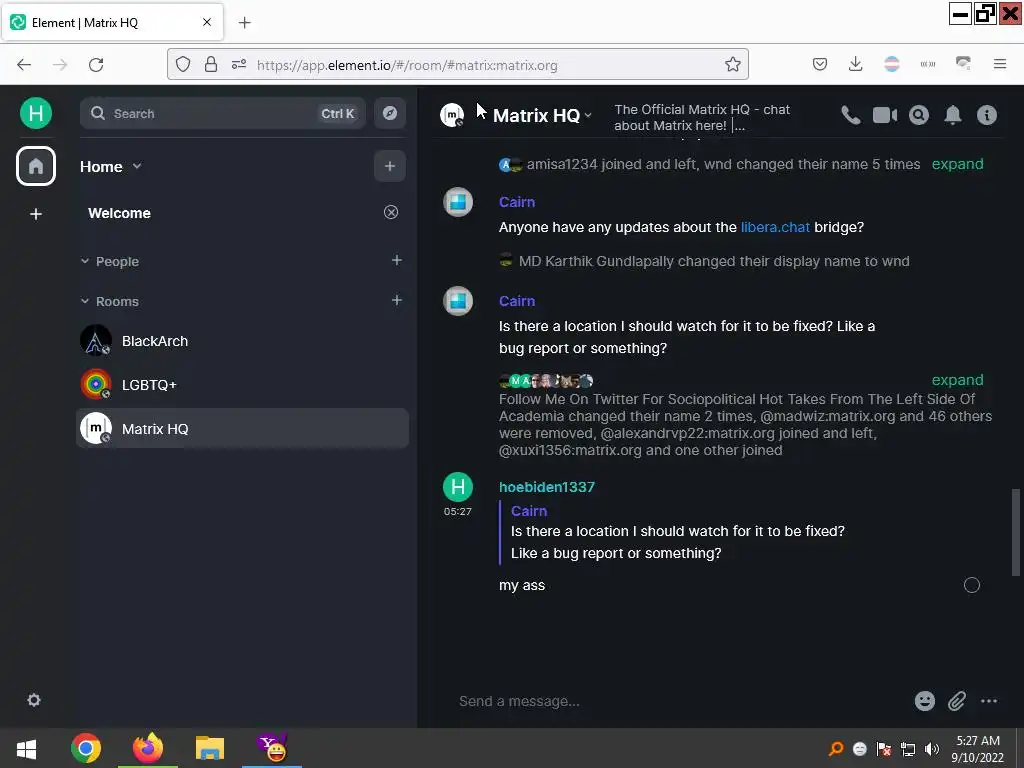Select the Welcome entry in sidebar

(120, 213)
